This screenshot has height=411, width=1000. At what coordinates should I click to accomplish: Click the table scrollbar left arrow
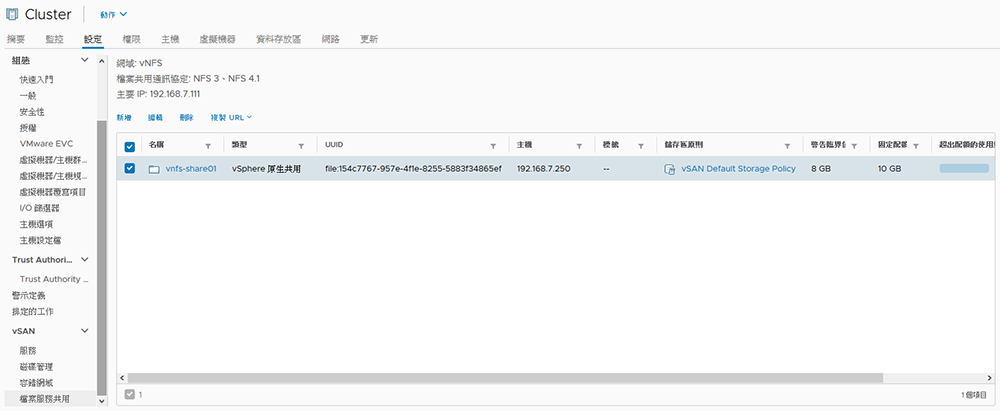coord(122,378)
